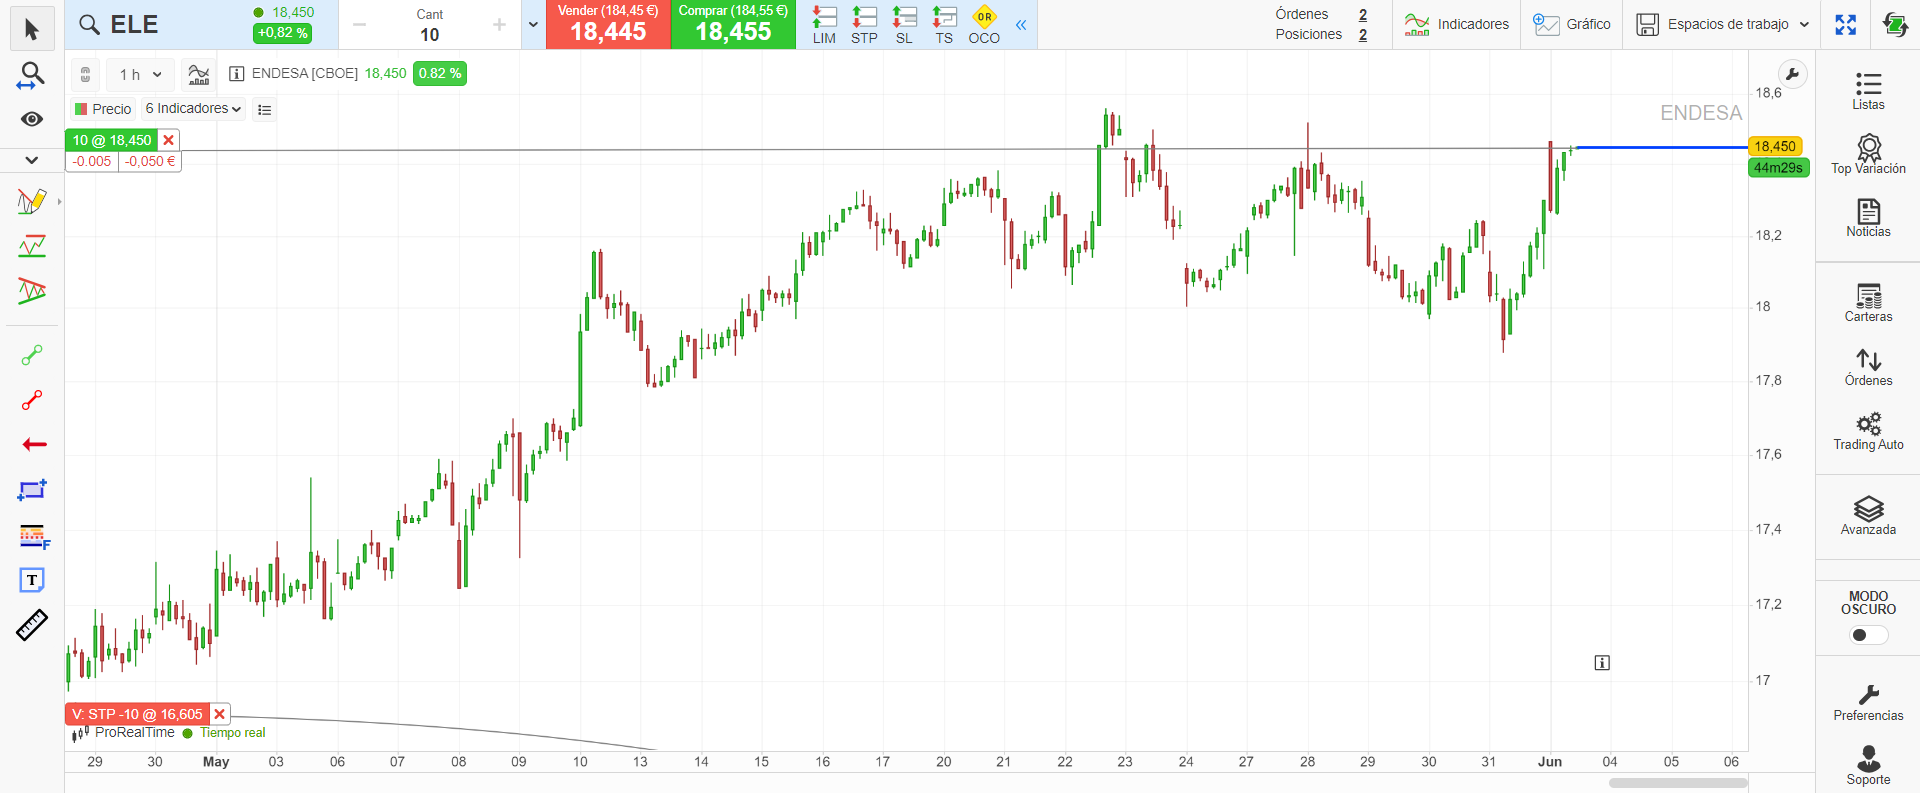The height and width of the screenshot is (793, 1920).
Task: Open the order quantity dropdown arrow
Action: click(533, 25)
